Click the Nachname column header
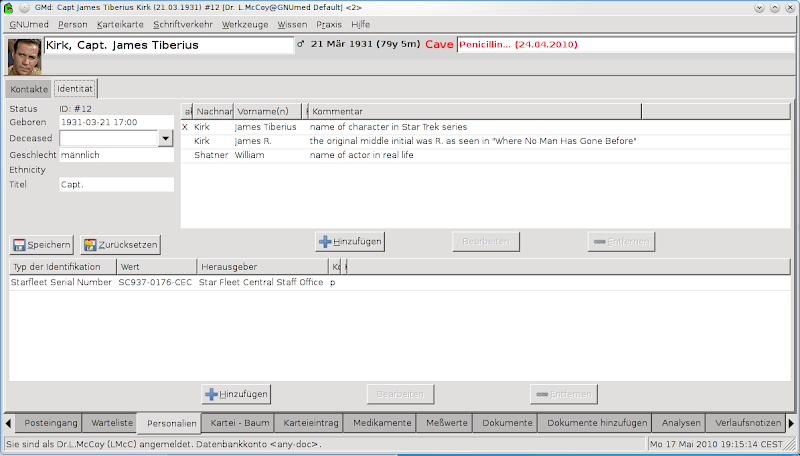 click(213, 111)
